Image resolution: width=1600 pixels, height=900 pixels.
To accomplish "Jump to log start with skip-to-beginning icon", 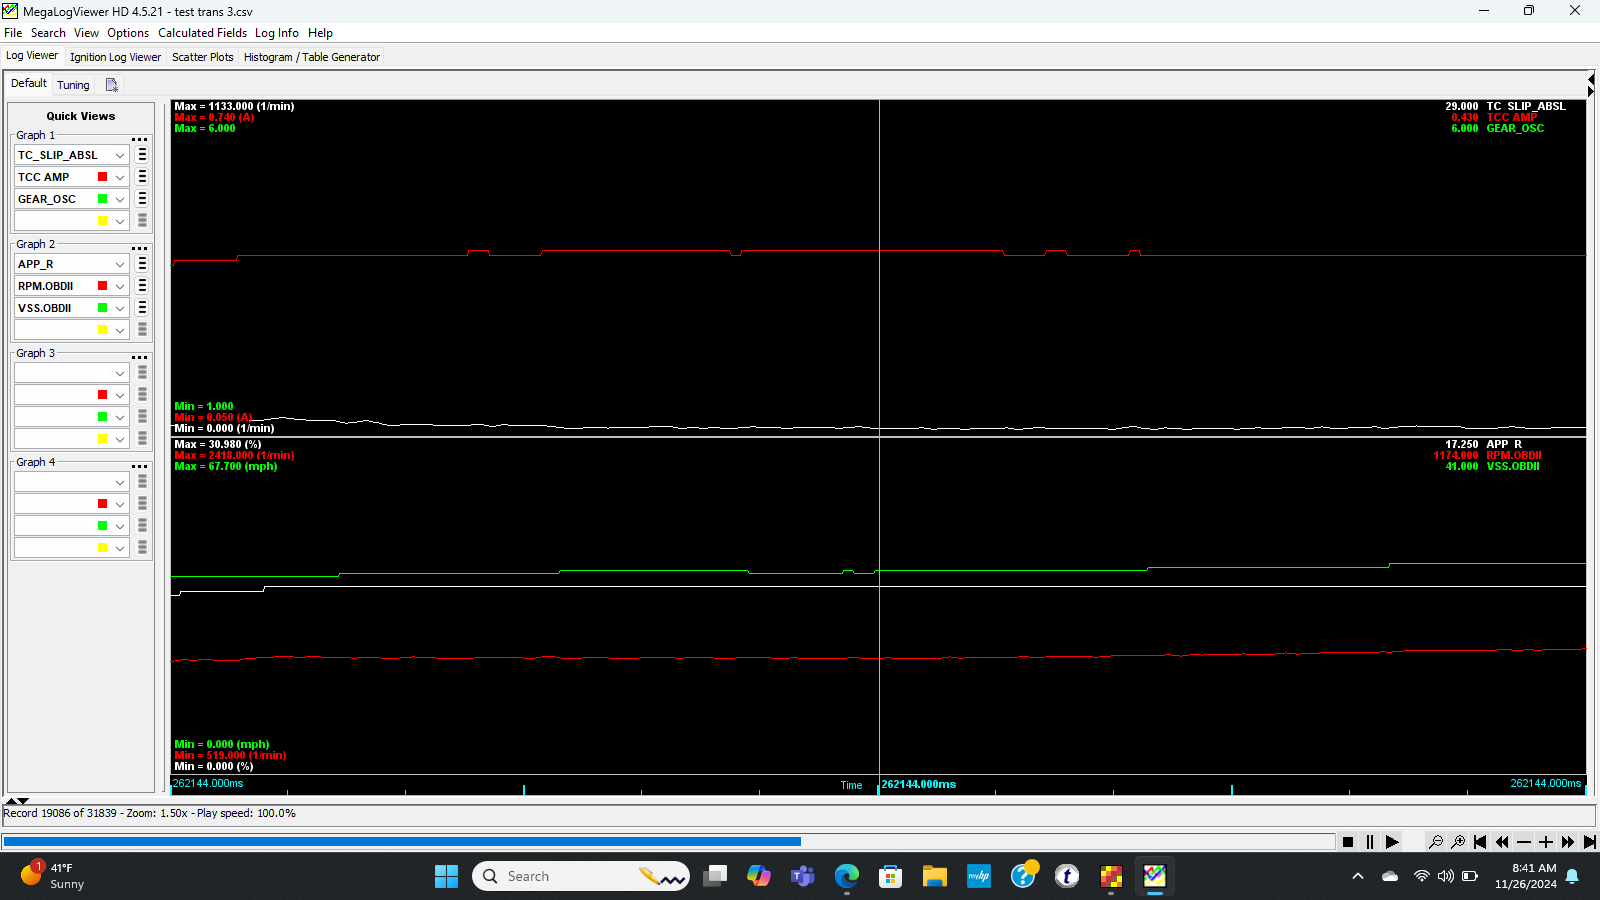I will [x=1480, y=842].
